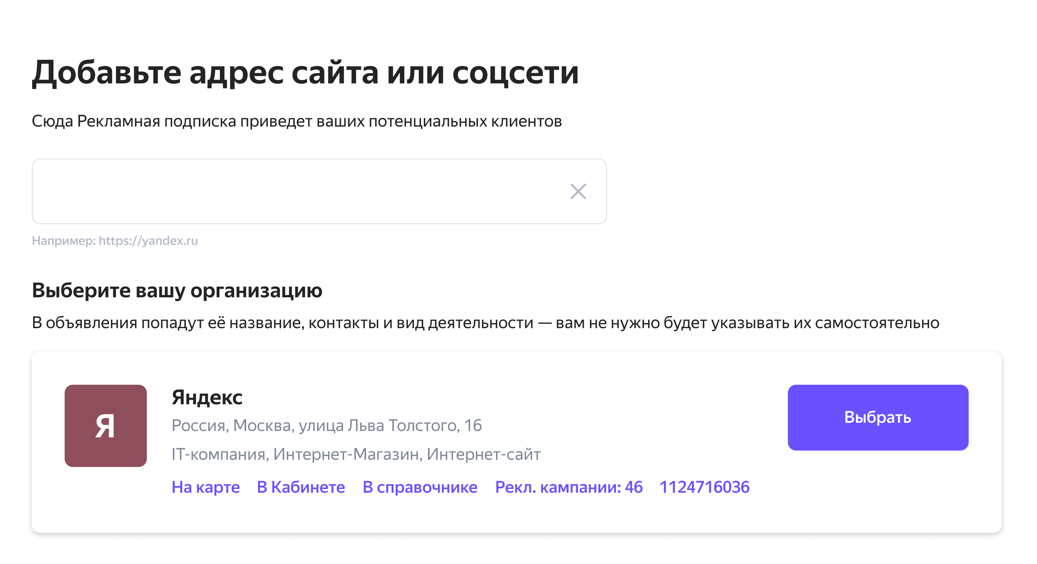This screenshot has width=1037, height=564.
Task: Click the maroon Яндекс organization logo
Action: tap(106, 426)
